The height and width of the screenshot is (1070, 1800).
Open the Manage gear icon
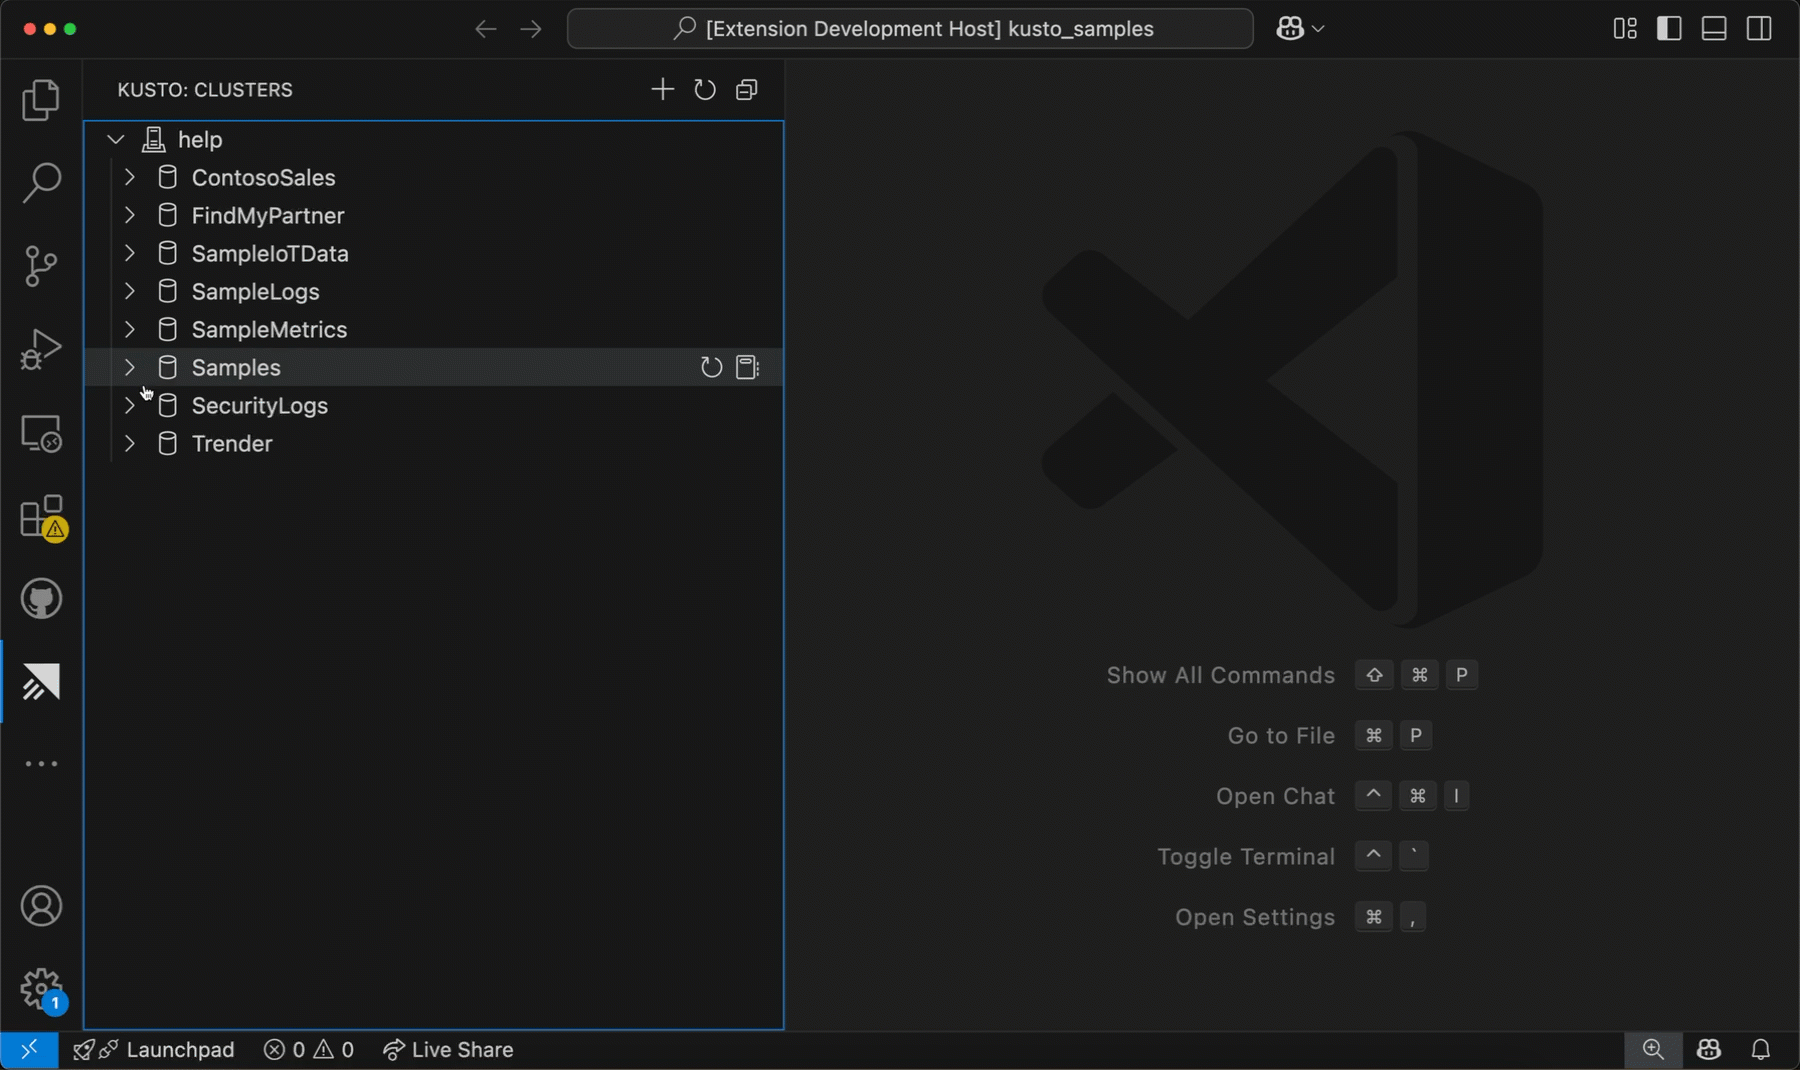click(x=41, y=990)
